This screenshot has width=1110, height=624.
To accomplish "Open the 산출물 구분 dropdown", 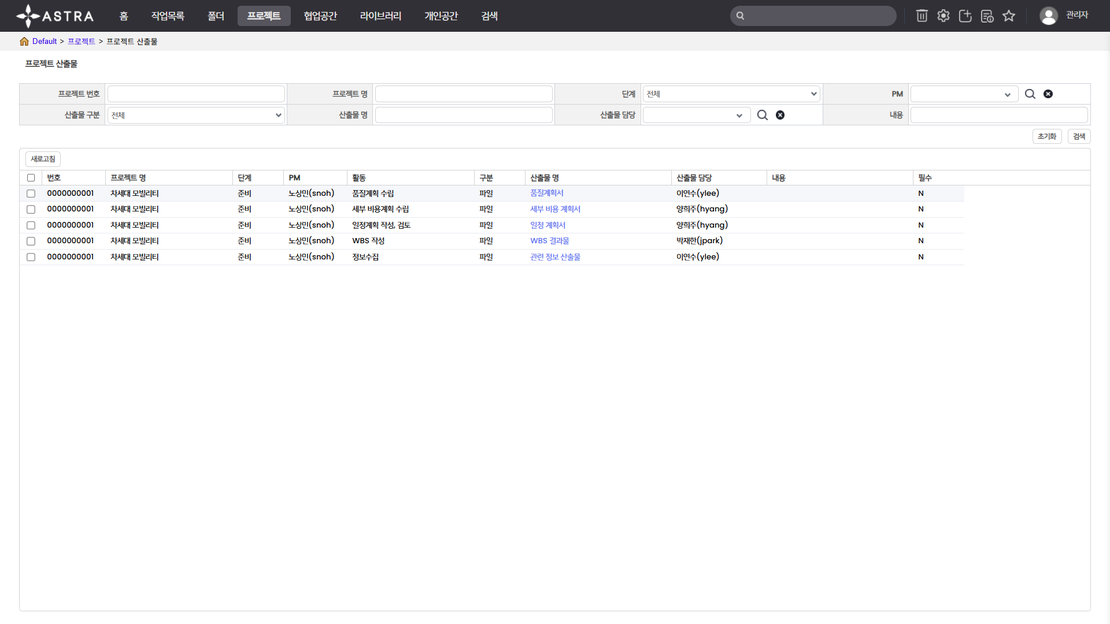I will [196, 115].
